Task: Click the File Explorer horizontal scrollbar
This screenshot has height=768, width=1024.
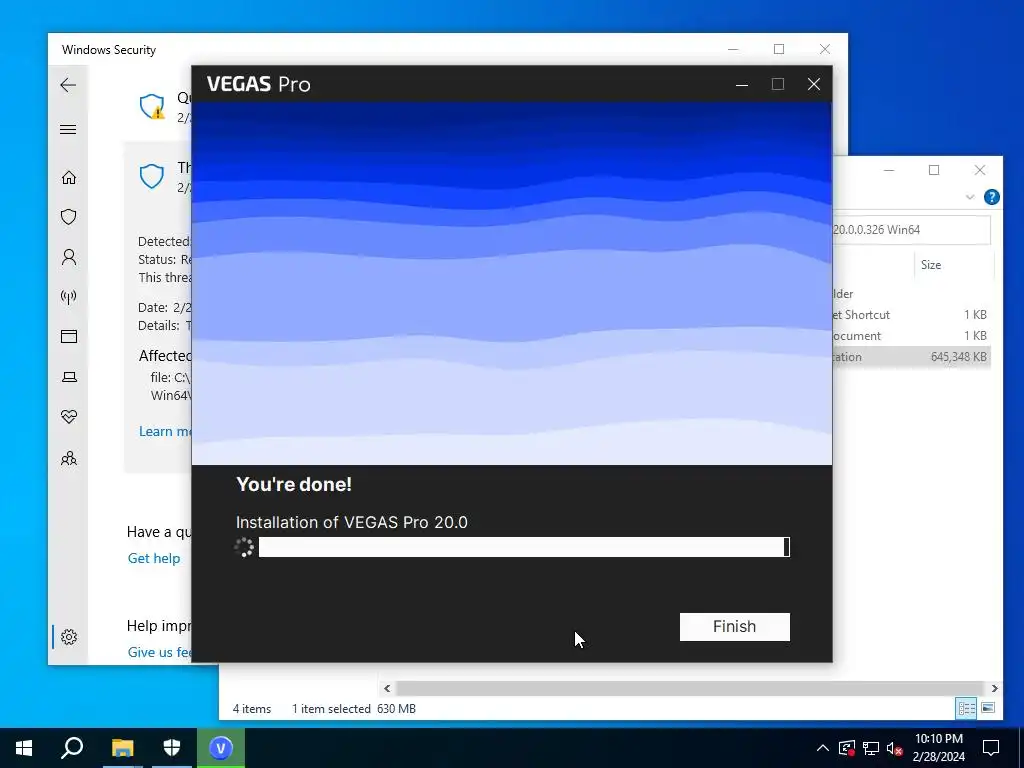Action: 690,688
